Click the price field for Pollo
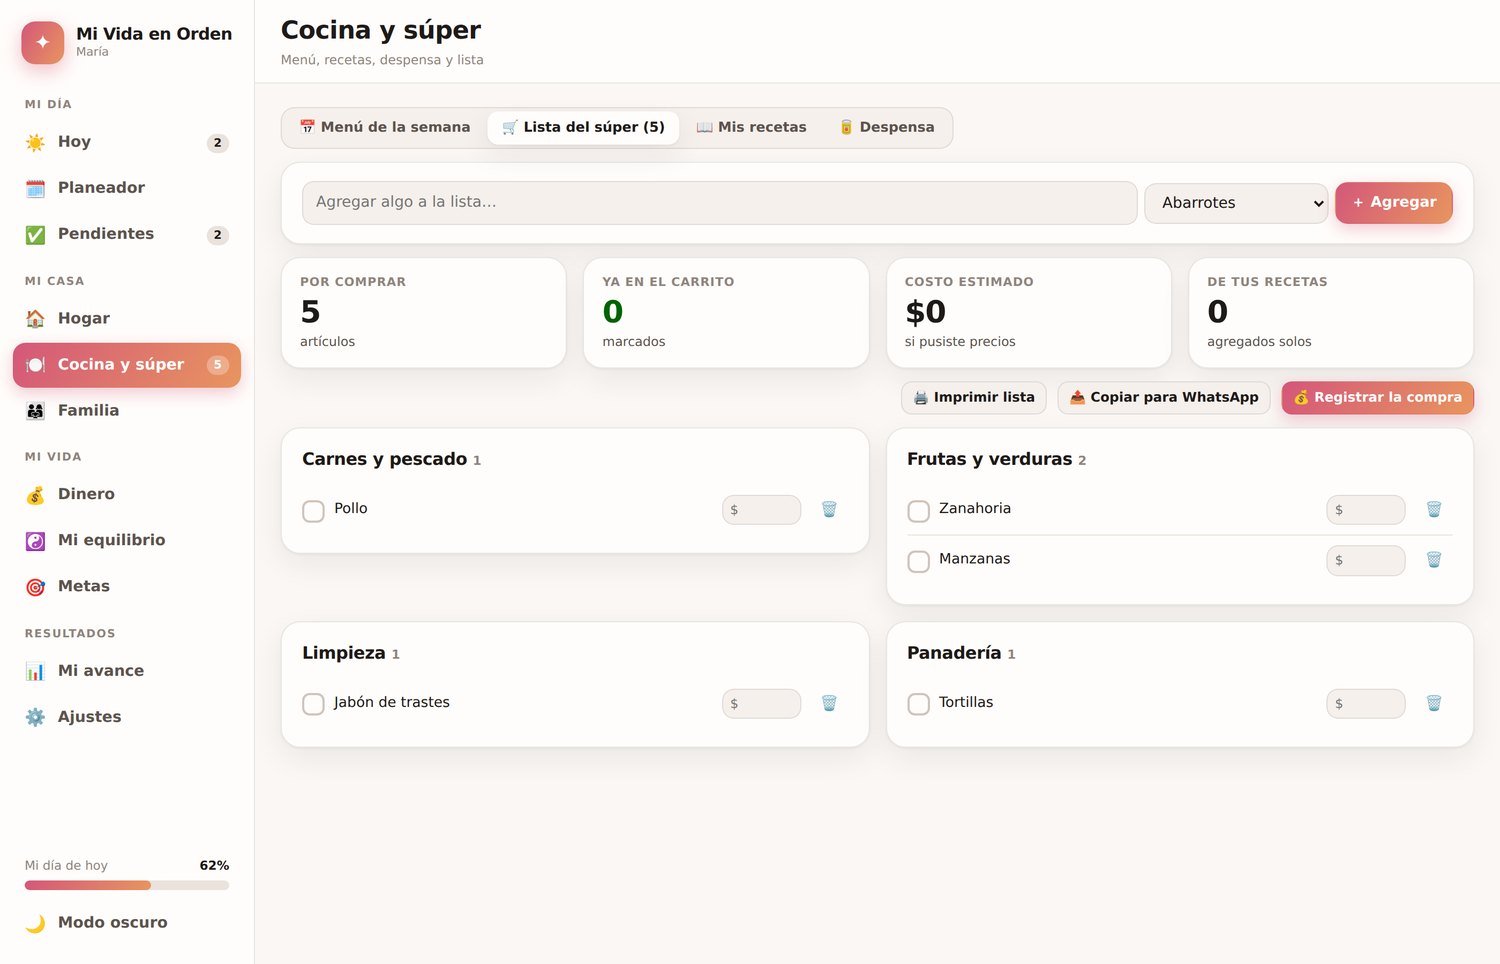1500x964 pixels. [x=761, y=510]
